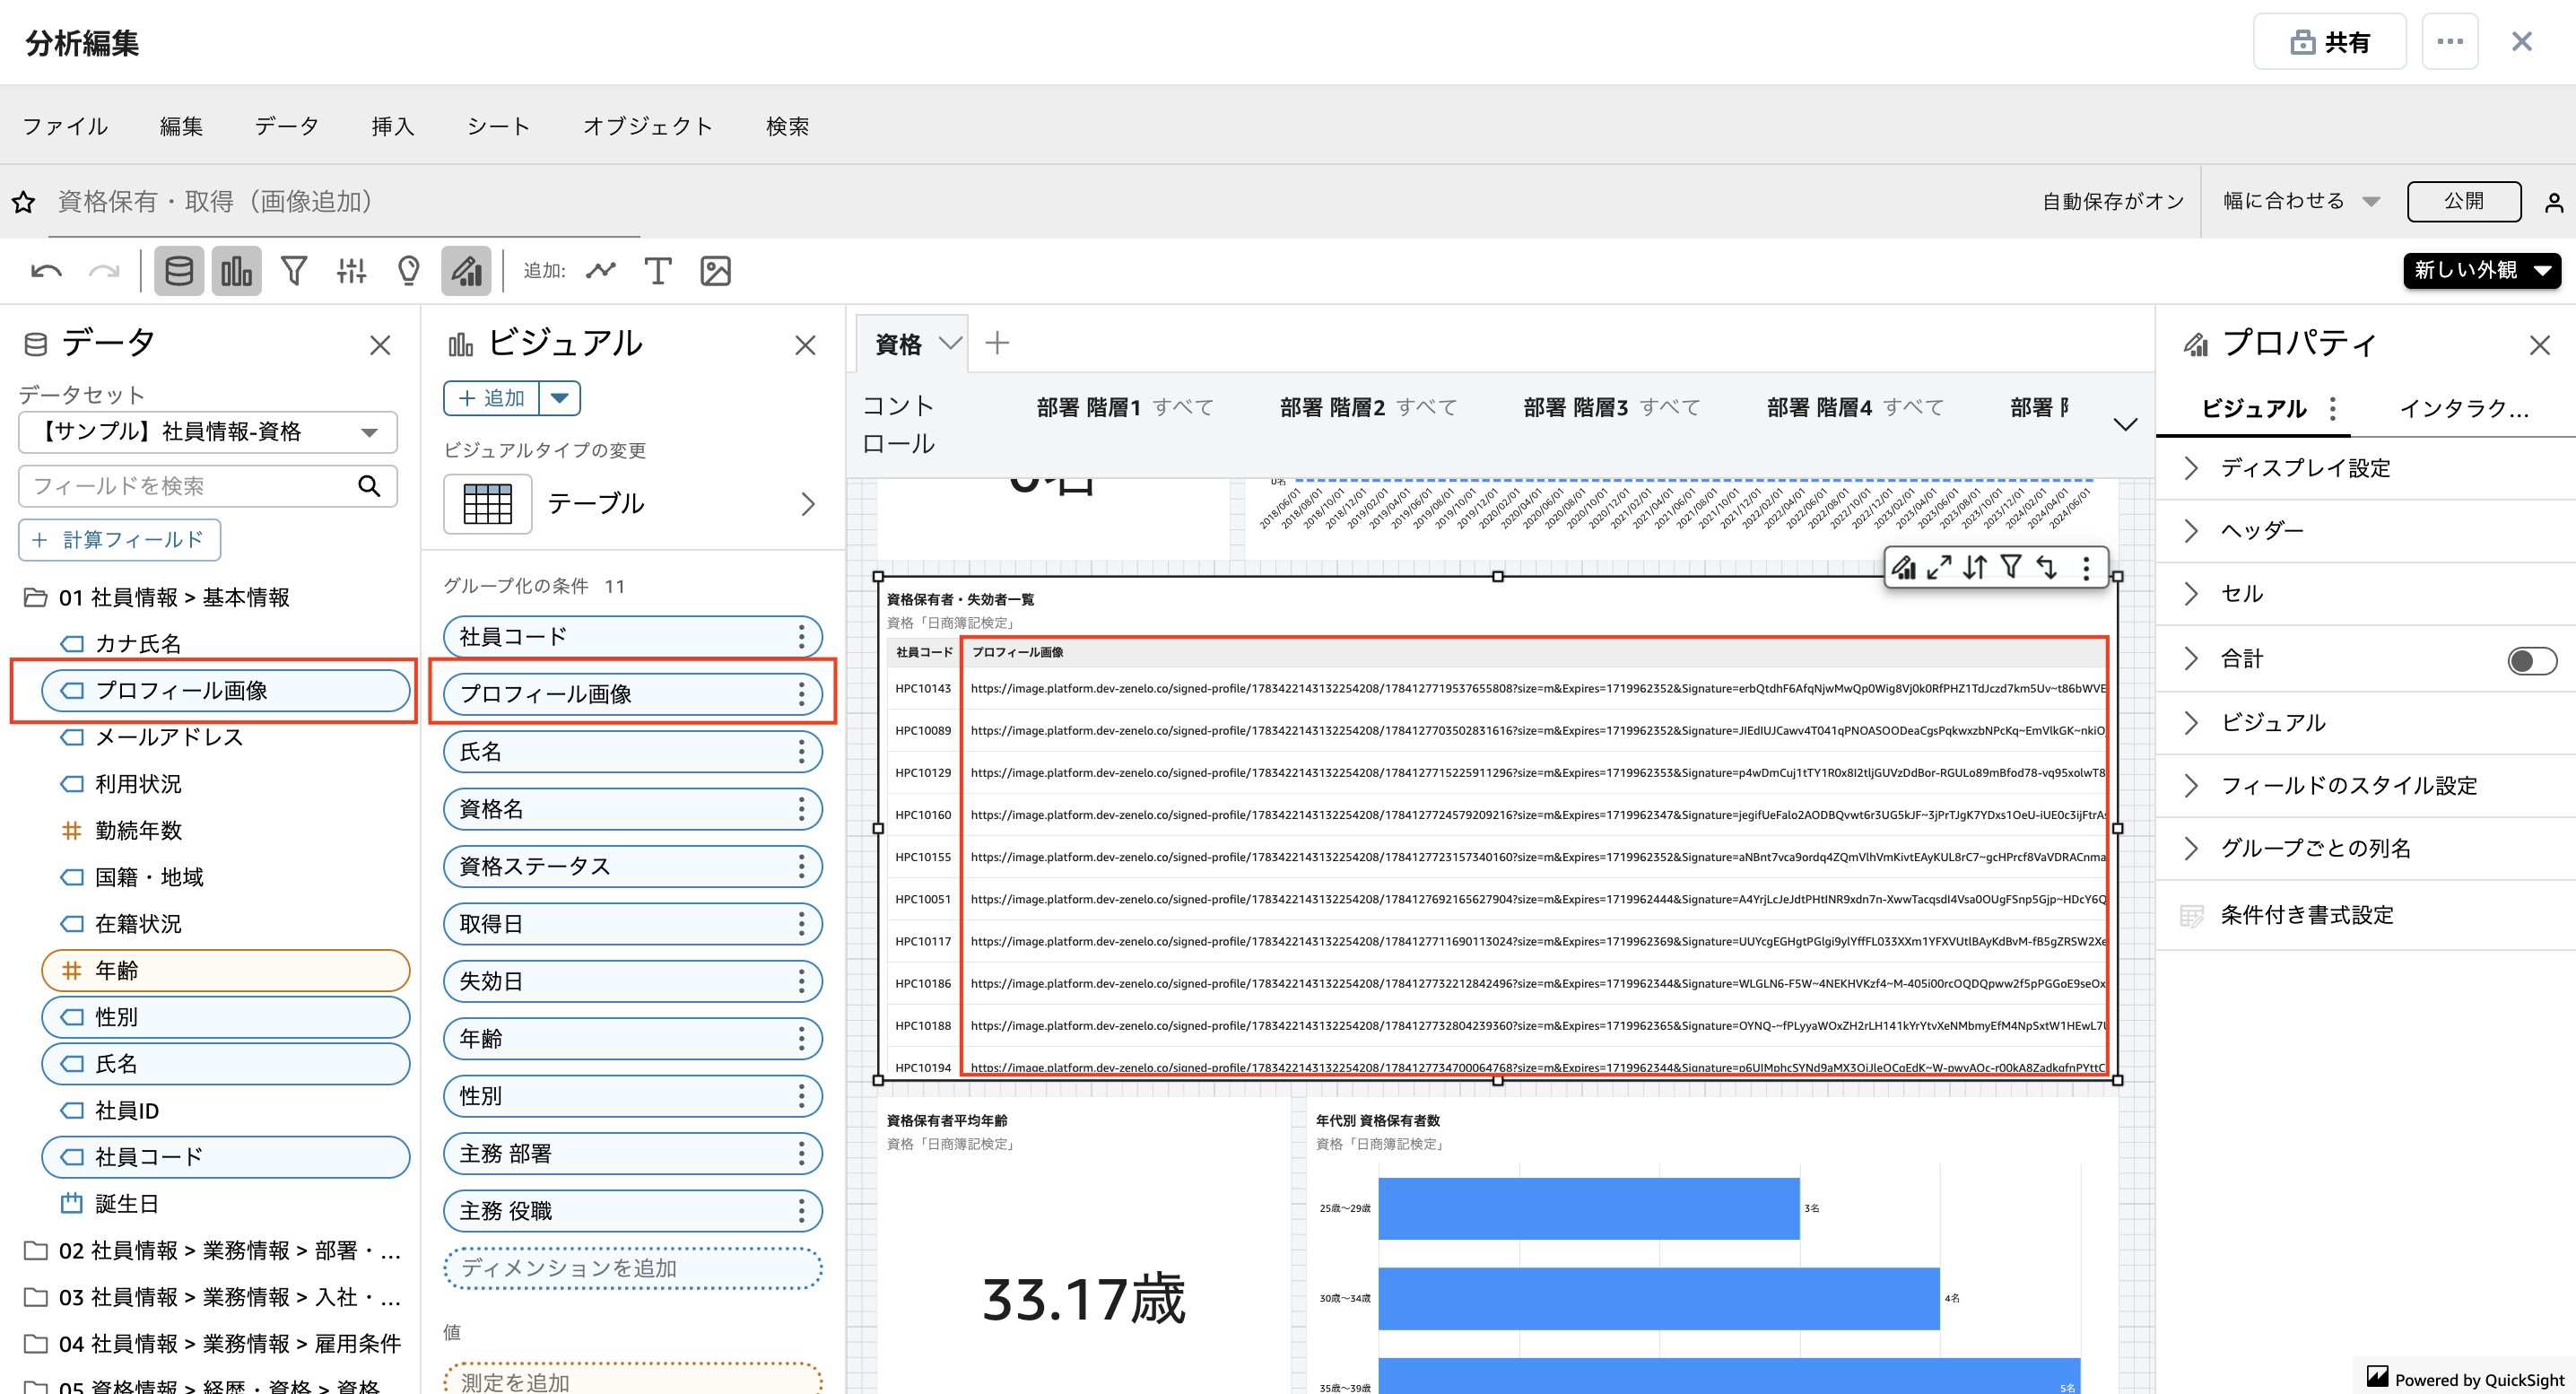Open the insights lightbulb icon
Viewport: 2576px width, 1394px height.
point(408,271)
